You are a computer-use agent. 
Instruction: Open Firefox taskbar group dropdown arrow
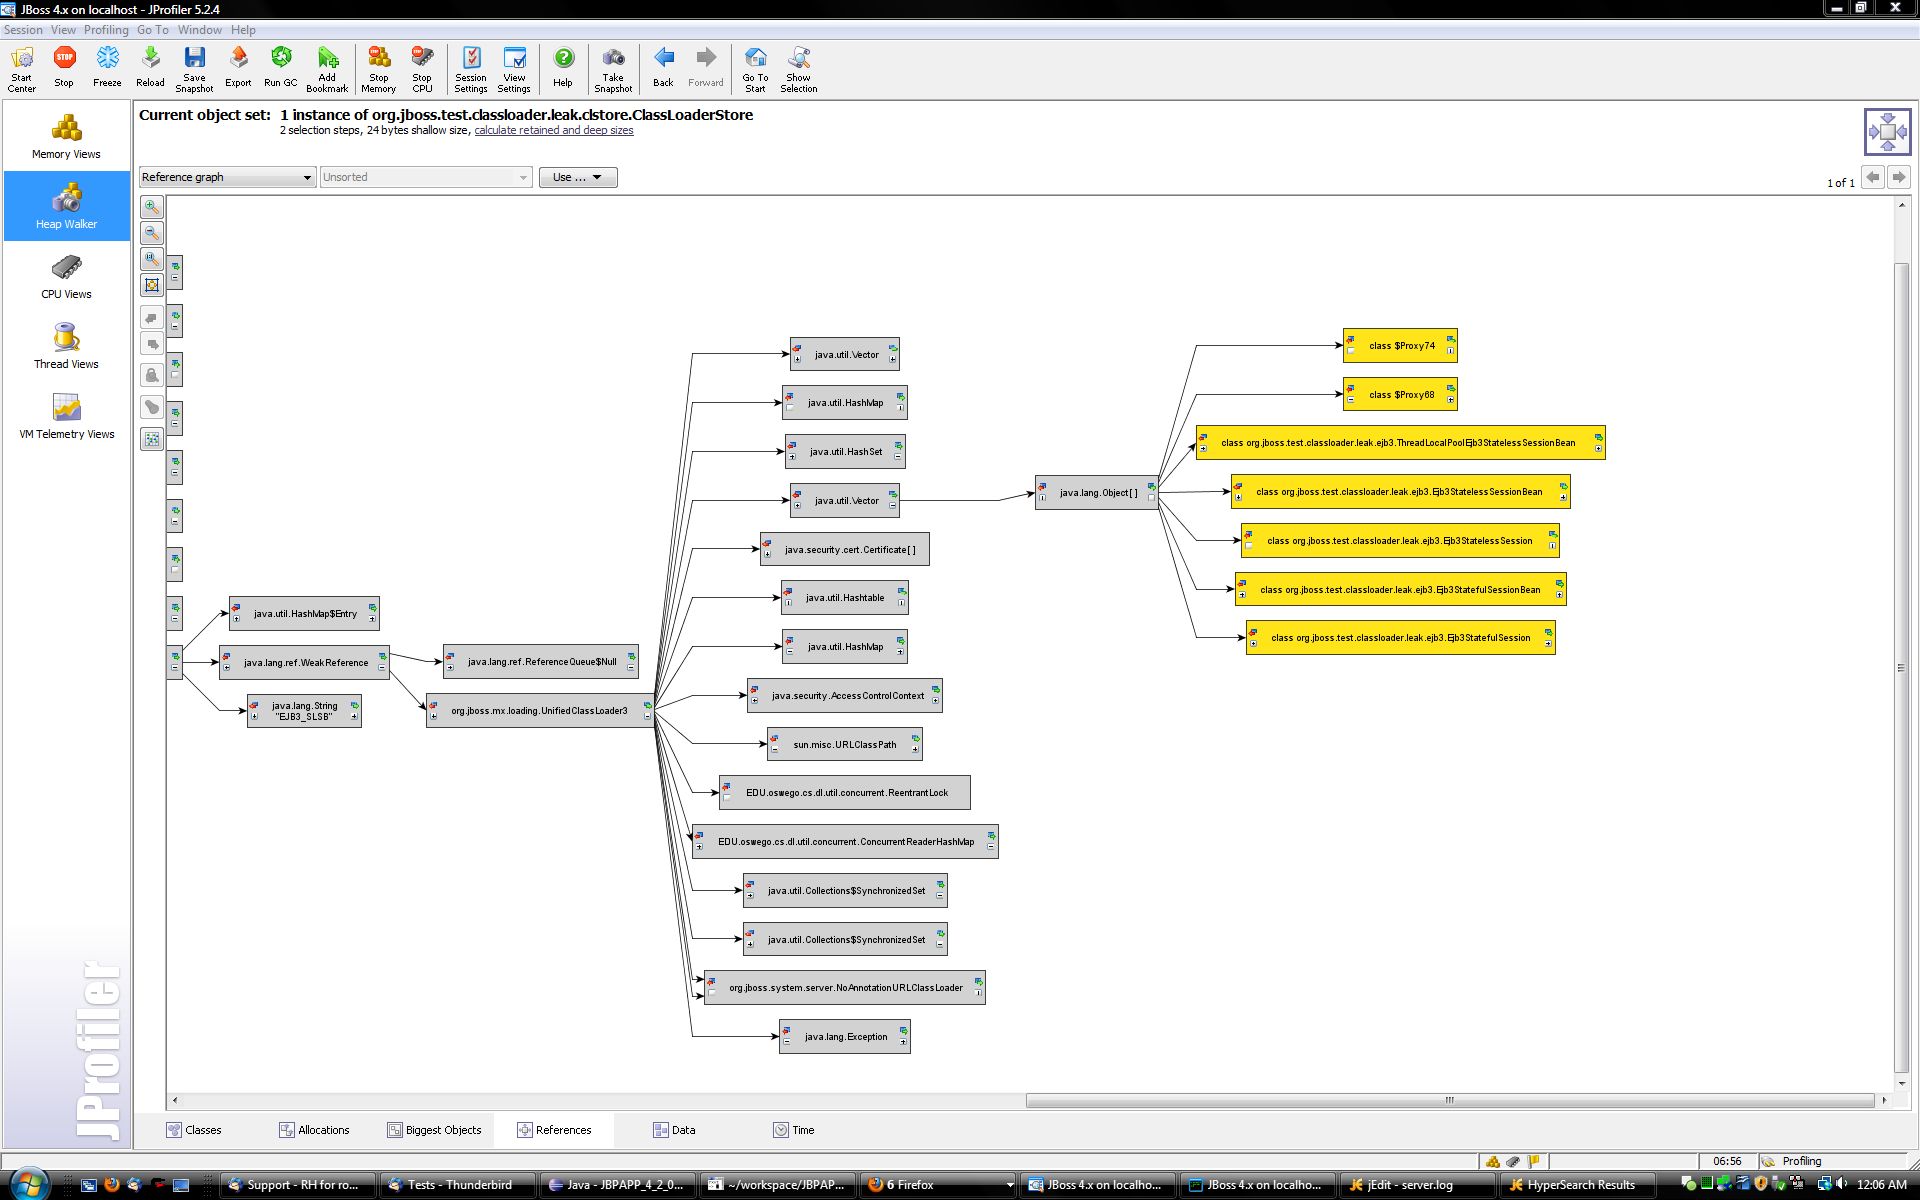pos(1009,1185)
